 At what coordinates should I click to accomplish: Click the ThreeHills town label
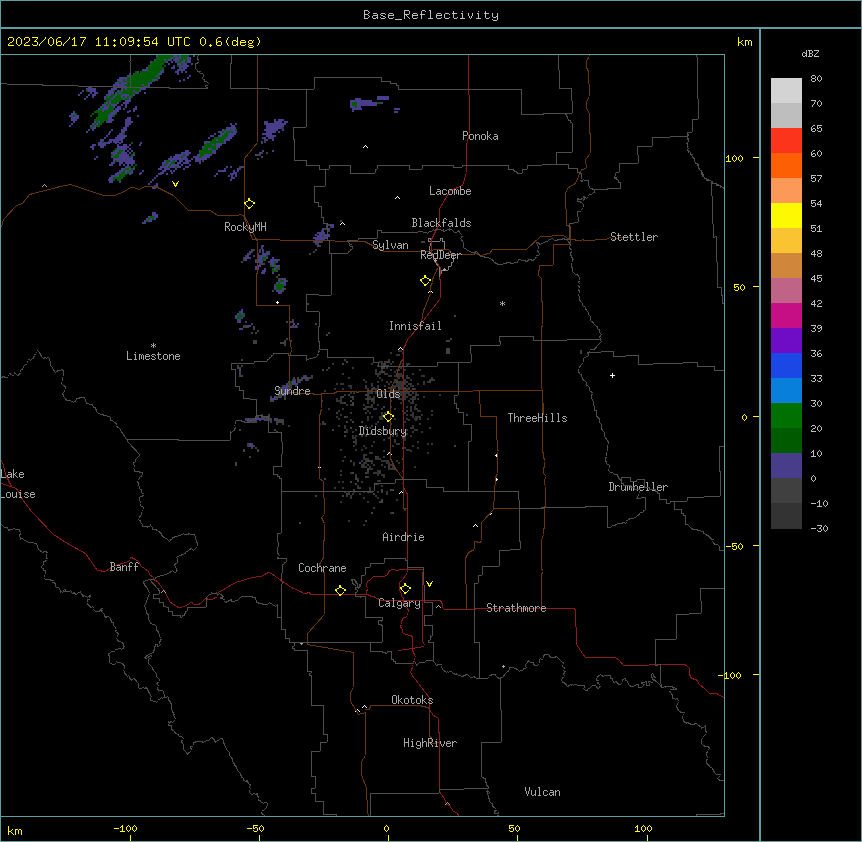pyautogui.click(x=538, y=418)
